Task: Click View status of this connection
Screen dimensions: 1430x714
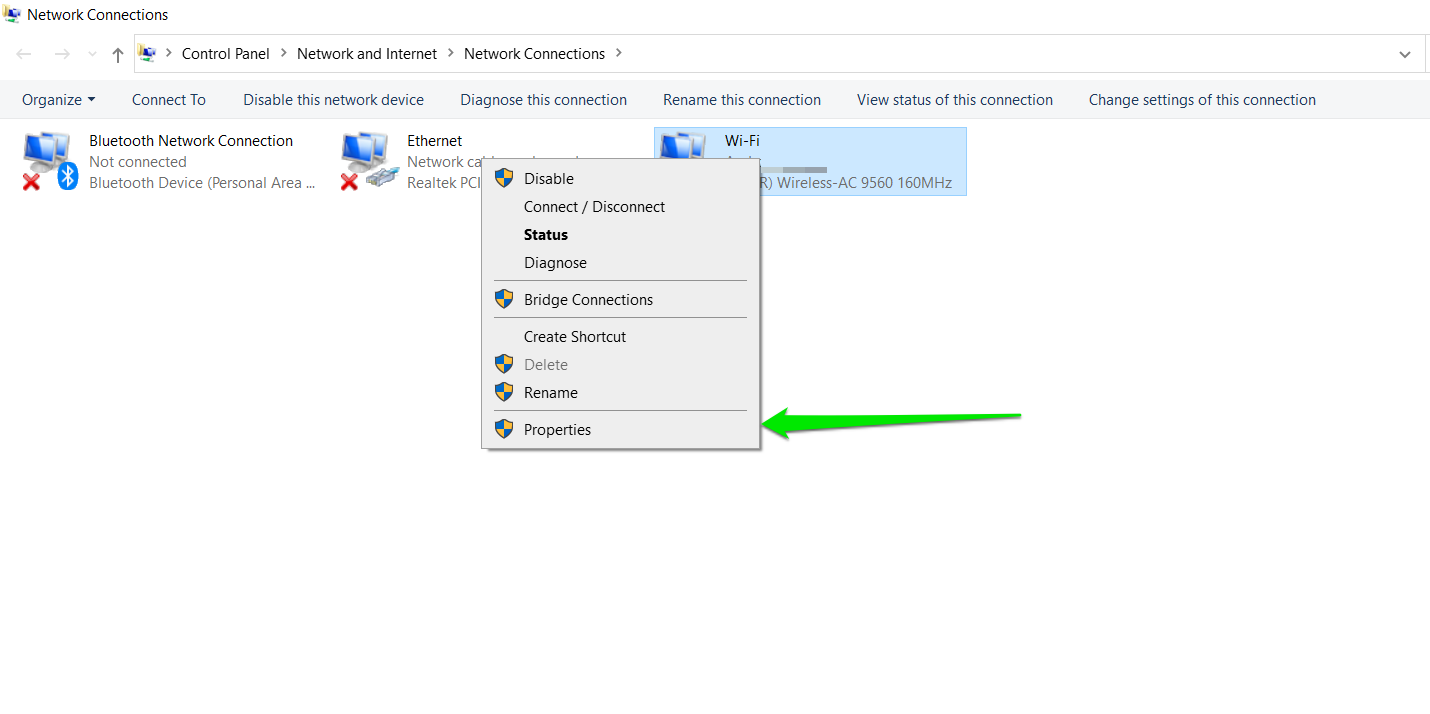Action: [x=955, y=100]
